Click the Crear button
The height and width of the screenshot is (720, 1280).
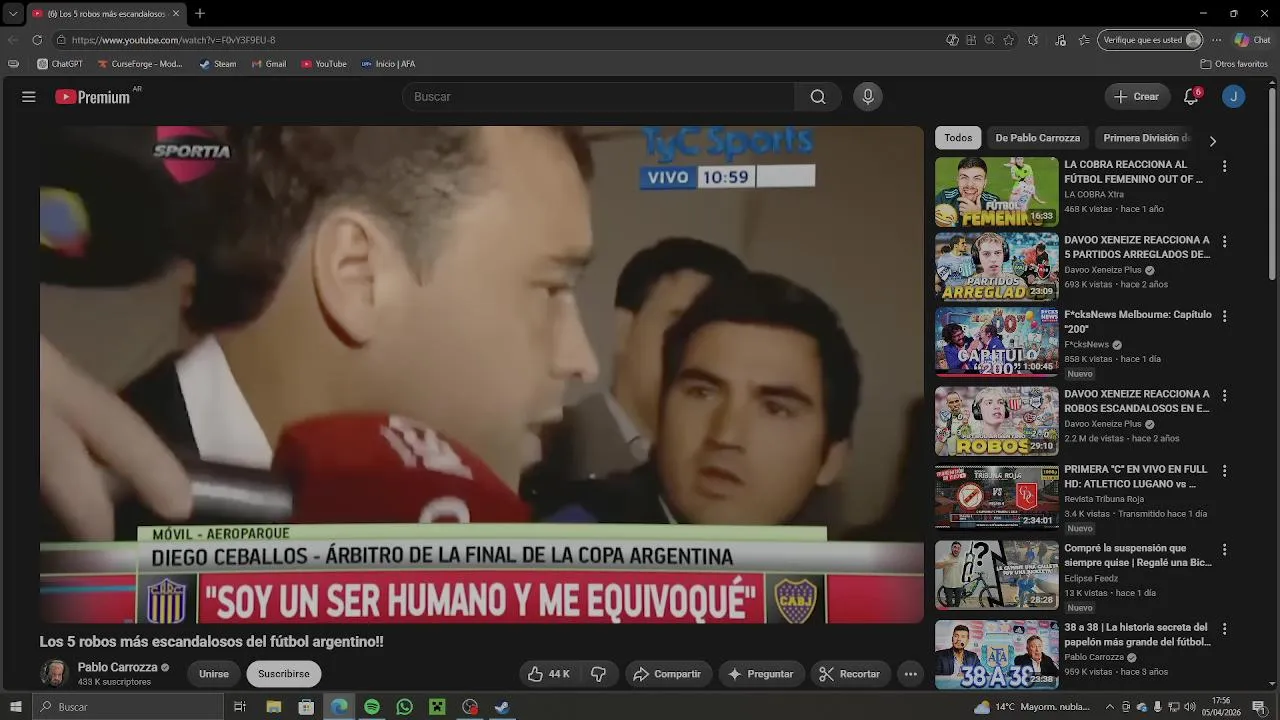coord(1137,97)
